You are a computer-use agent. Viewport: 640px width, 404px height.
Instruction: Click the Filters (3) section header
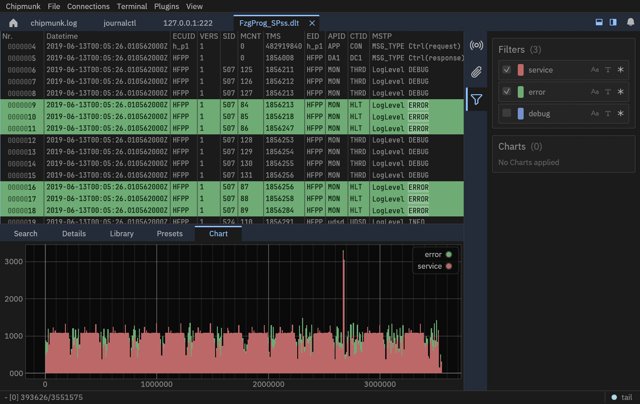tap(520, 49)
